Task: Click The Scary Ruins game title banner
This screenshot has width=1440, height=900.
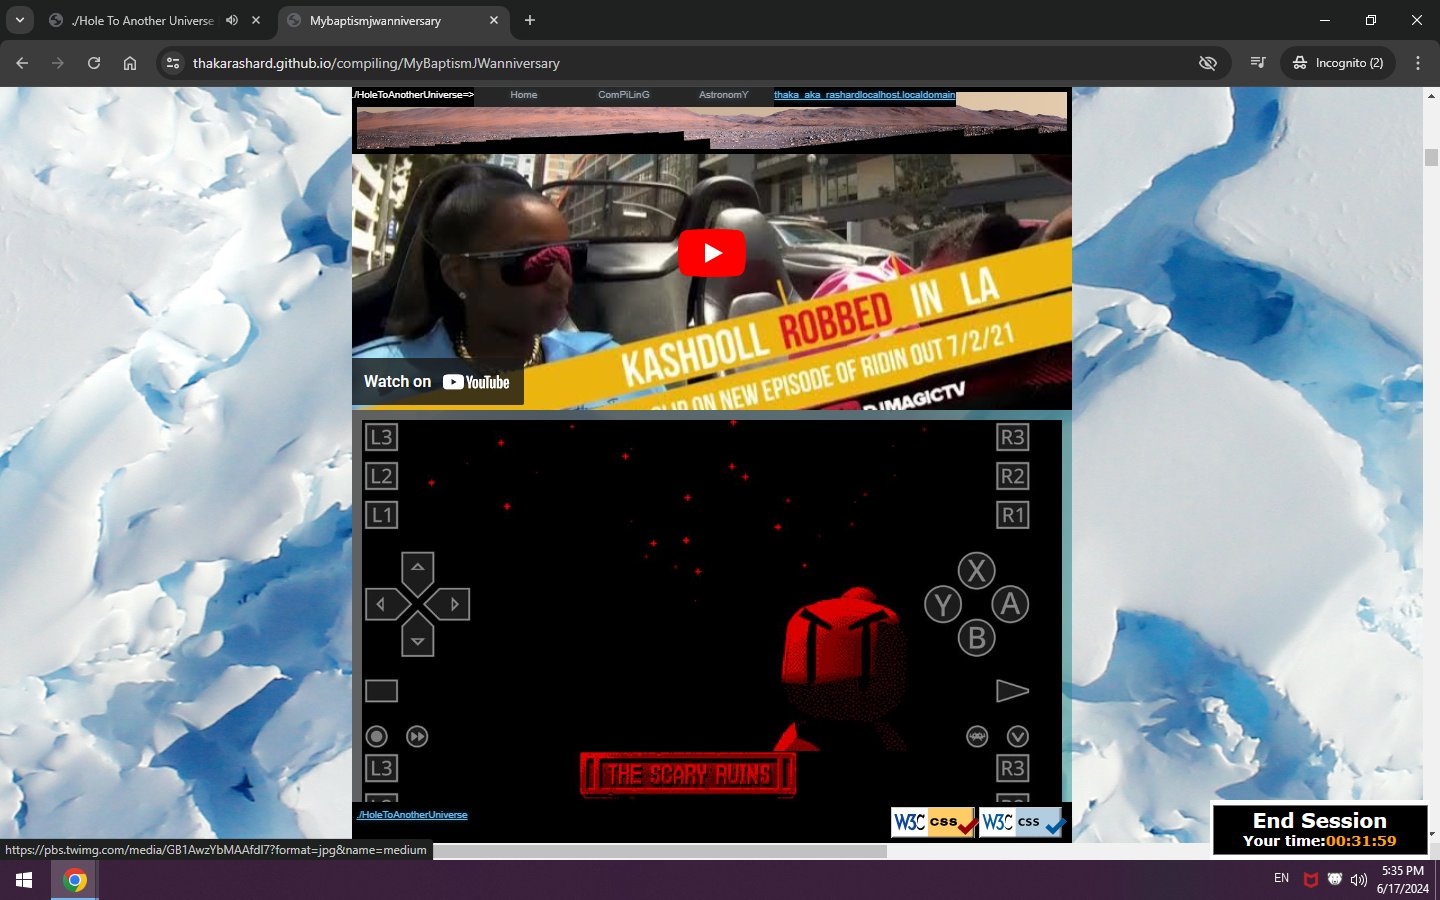Action: [688, 774]
